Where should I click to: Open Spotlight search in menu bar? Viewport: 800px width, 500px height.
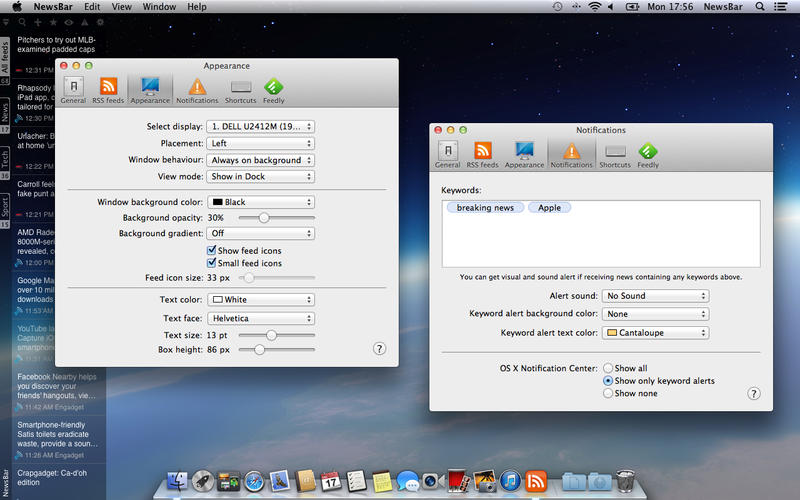tap(760, 7)
